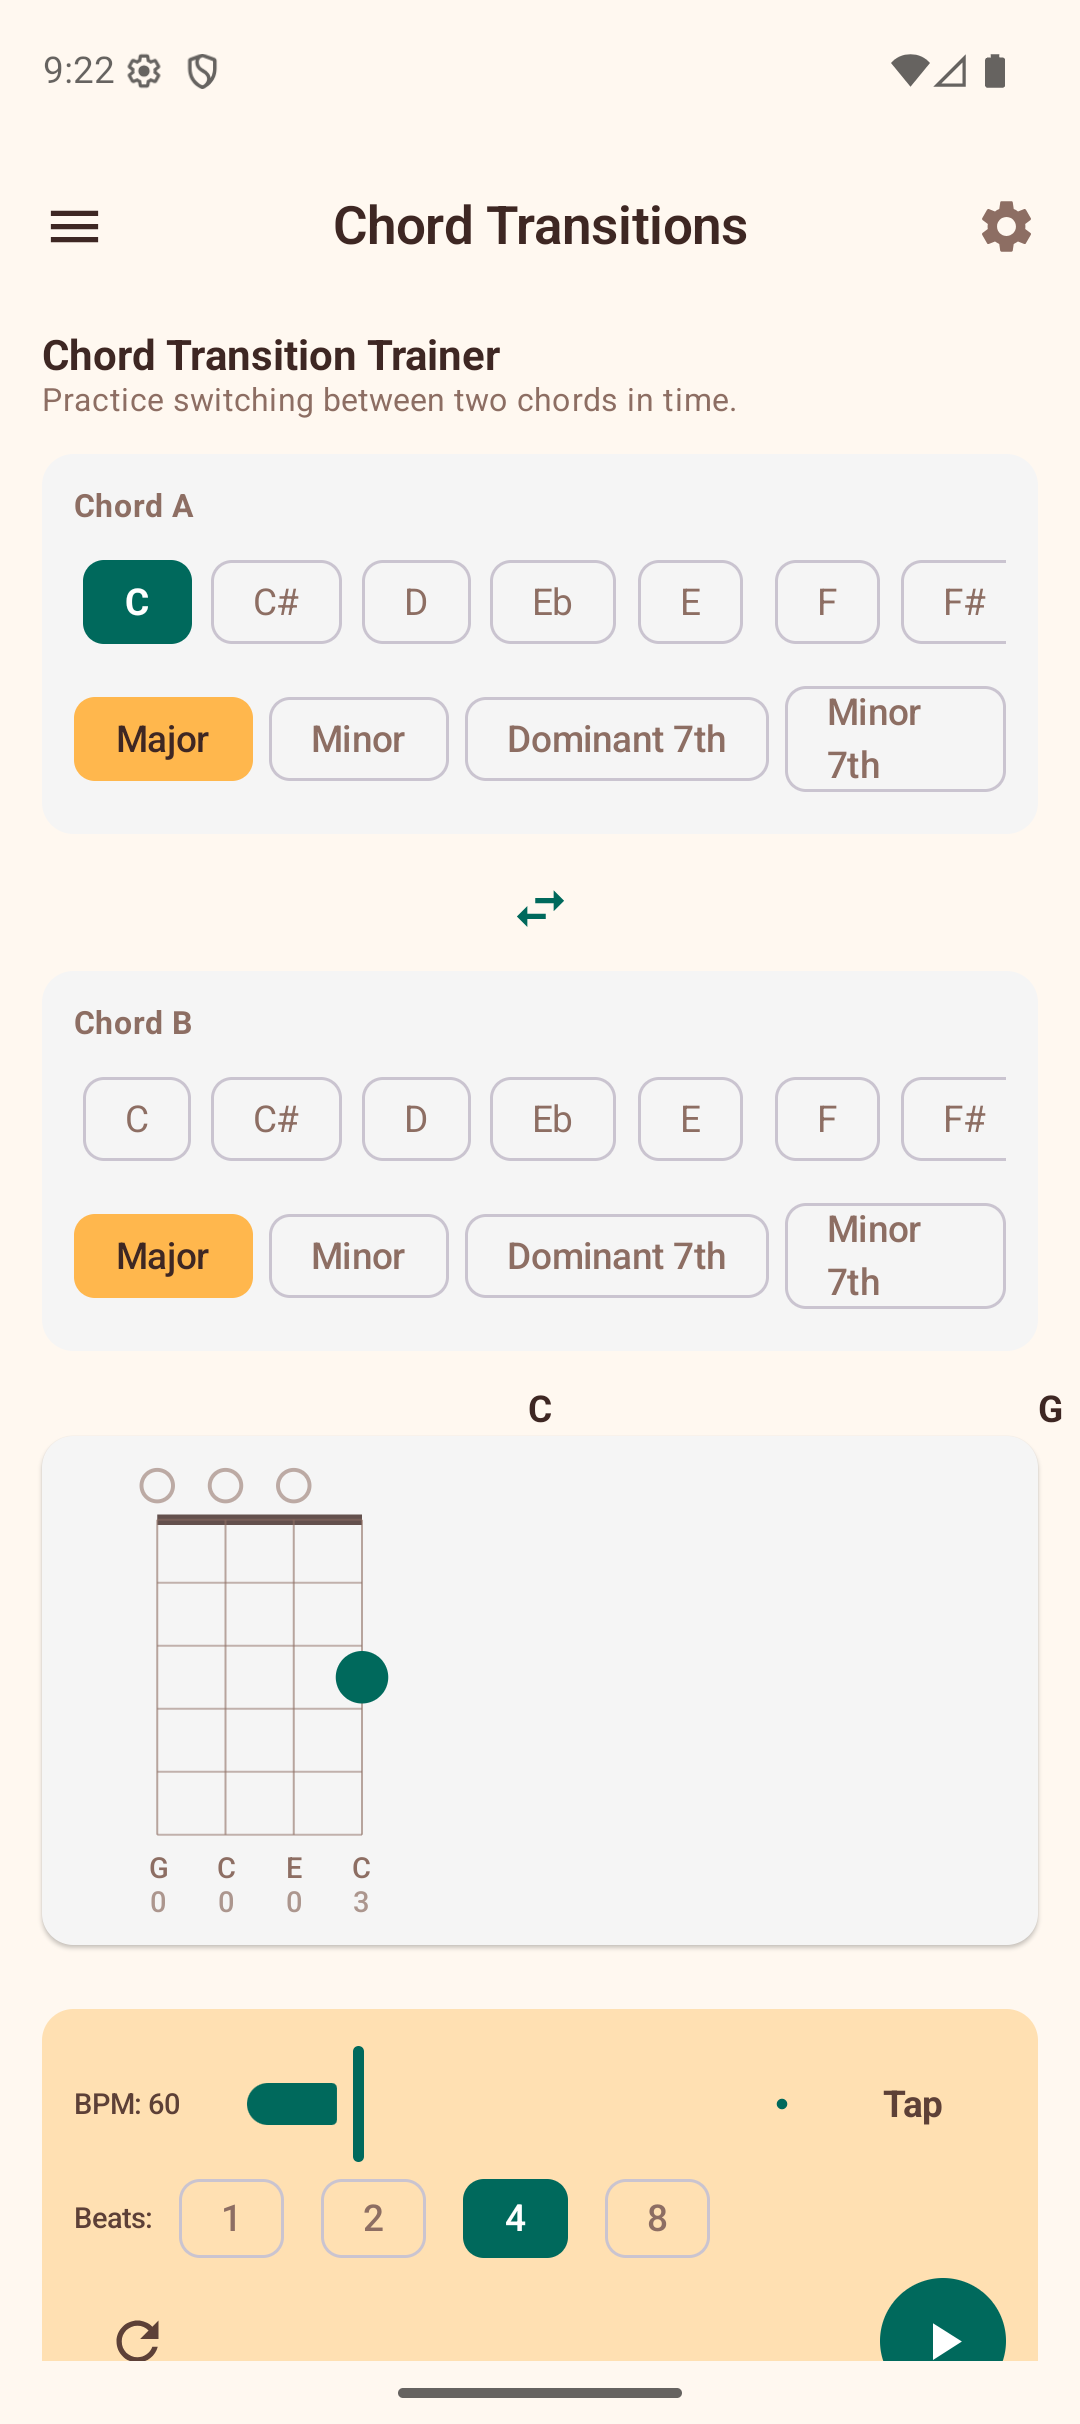Swap Chord A and Chord B
The image size is (1080, 2424).
tap(539, 908)
